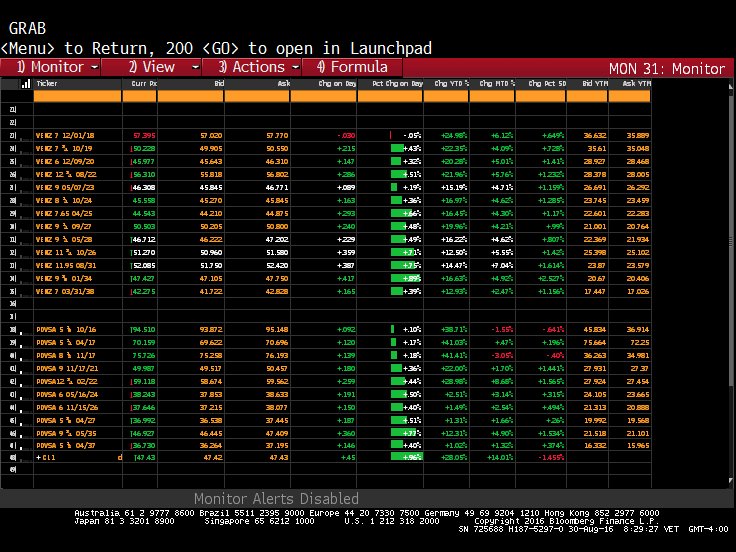This screenshot has height=552, width=736.
Task: Click the MON 31: Monitor title label
Action: pyautogui.click(x=667, y=69)
